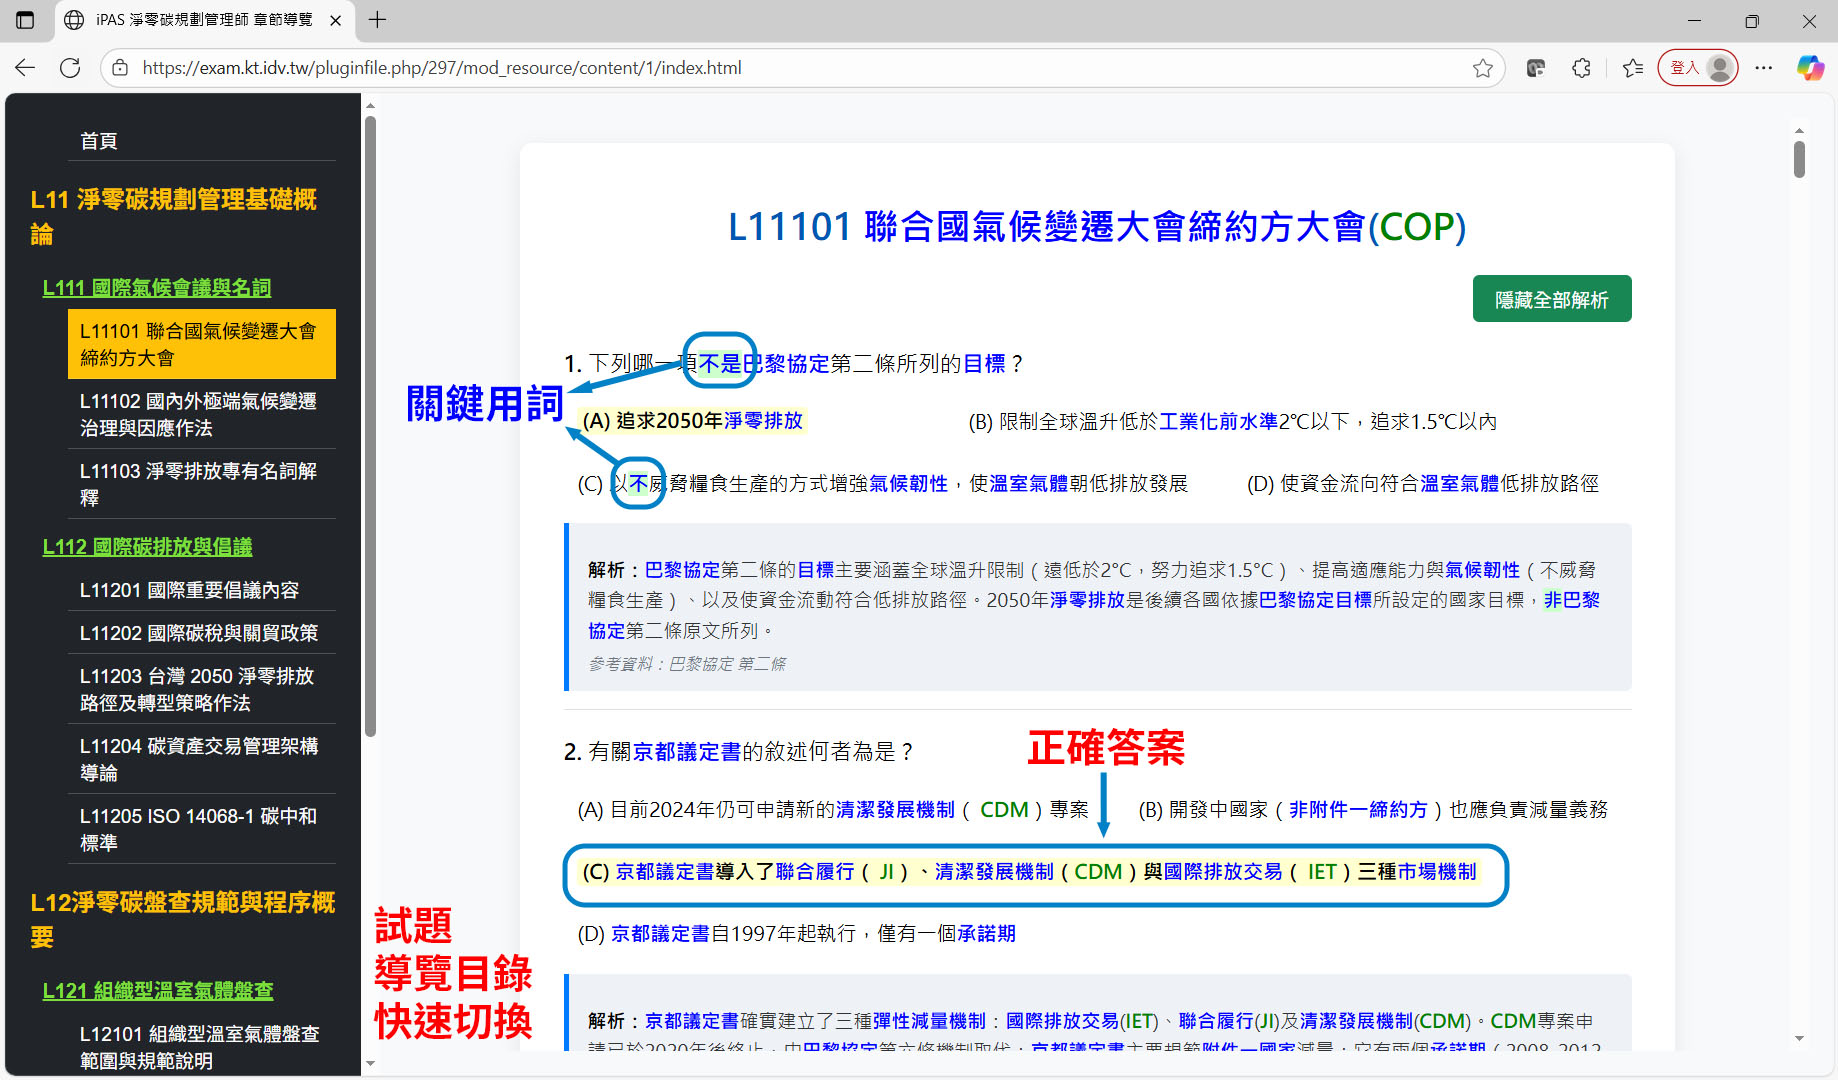Open a new tab with plus button
This screenshot has height=1080, width=1838.
click(x=377, y=20)
